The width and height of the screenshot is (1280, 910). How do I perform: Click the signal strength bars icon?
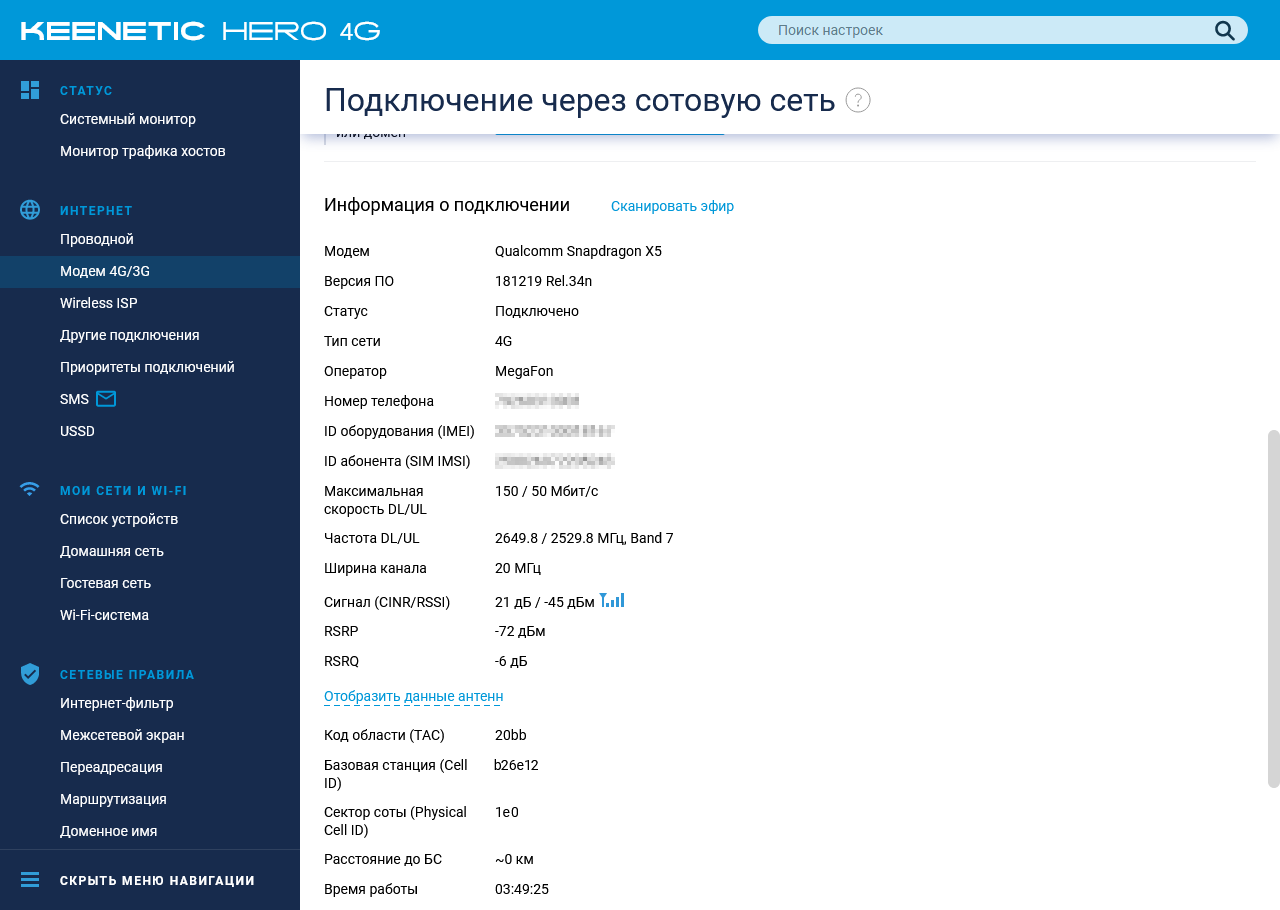[612, 600]
